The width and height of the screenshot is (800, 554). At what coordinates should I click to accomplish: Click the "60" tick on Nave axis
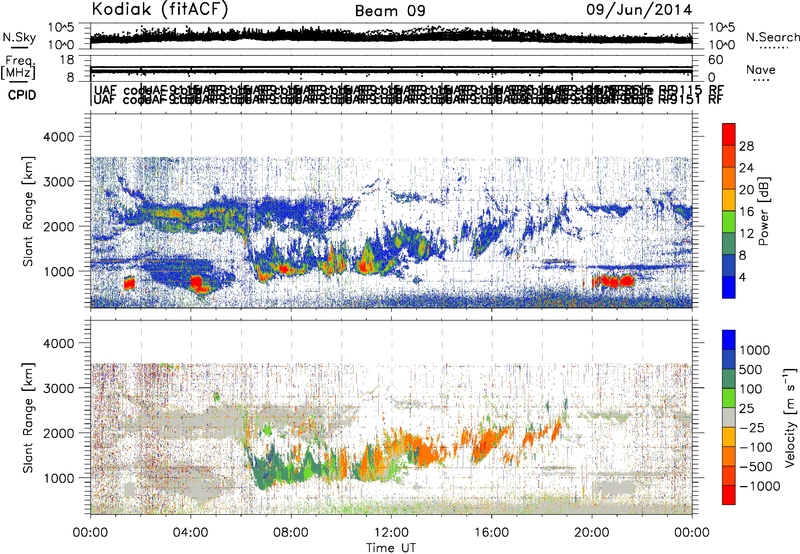click(x=716, y=60)
